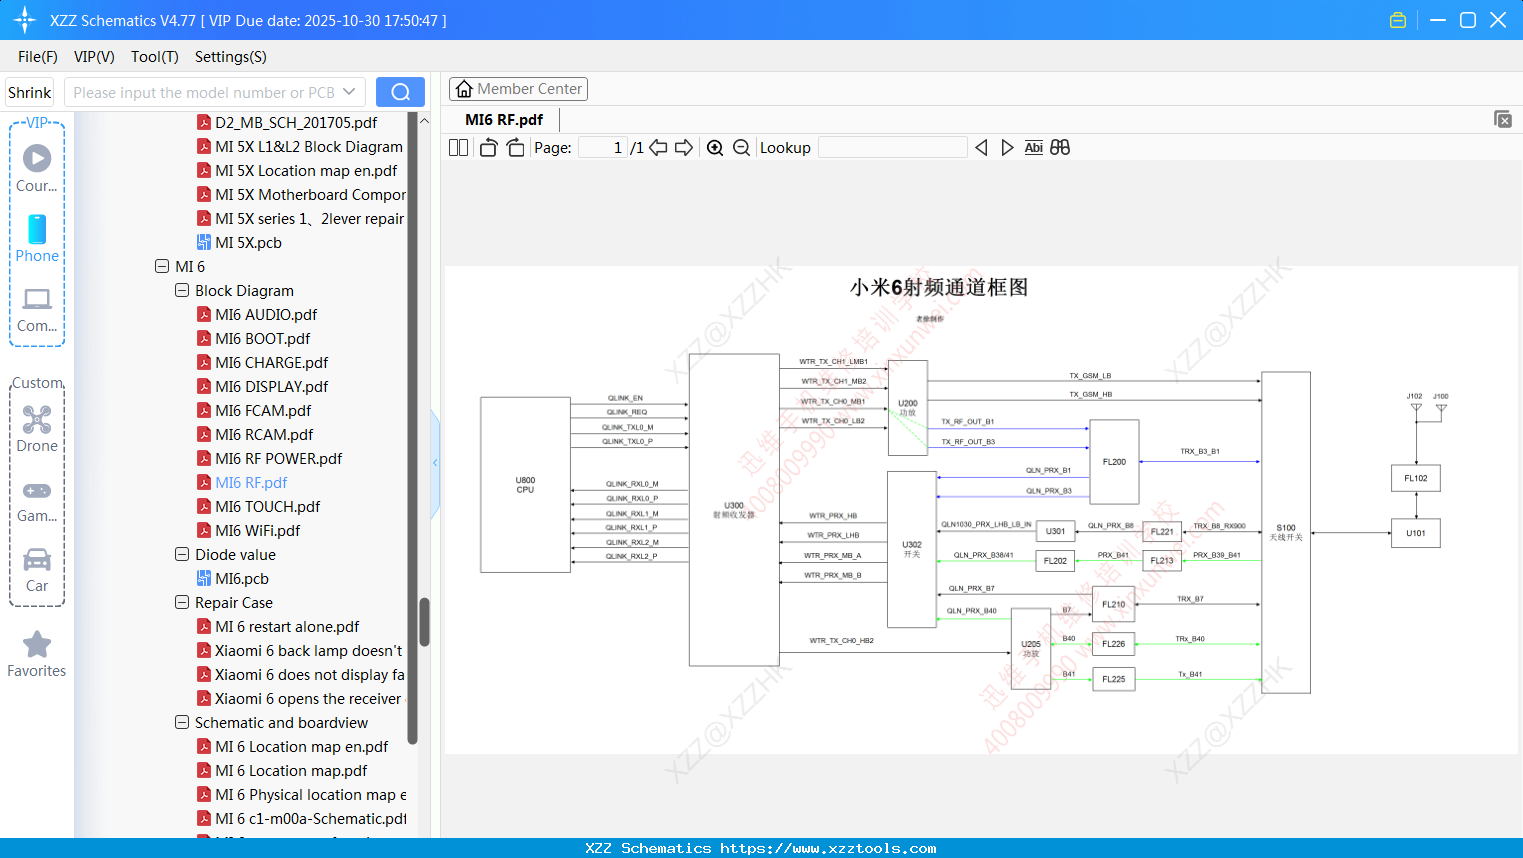Open the Computer category icon
This screenshot has width=1523, height=858.
coord(37,309)
